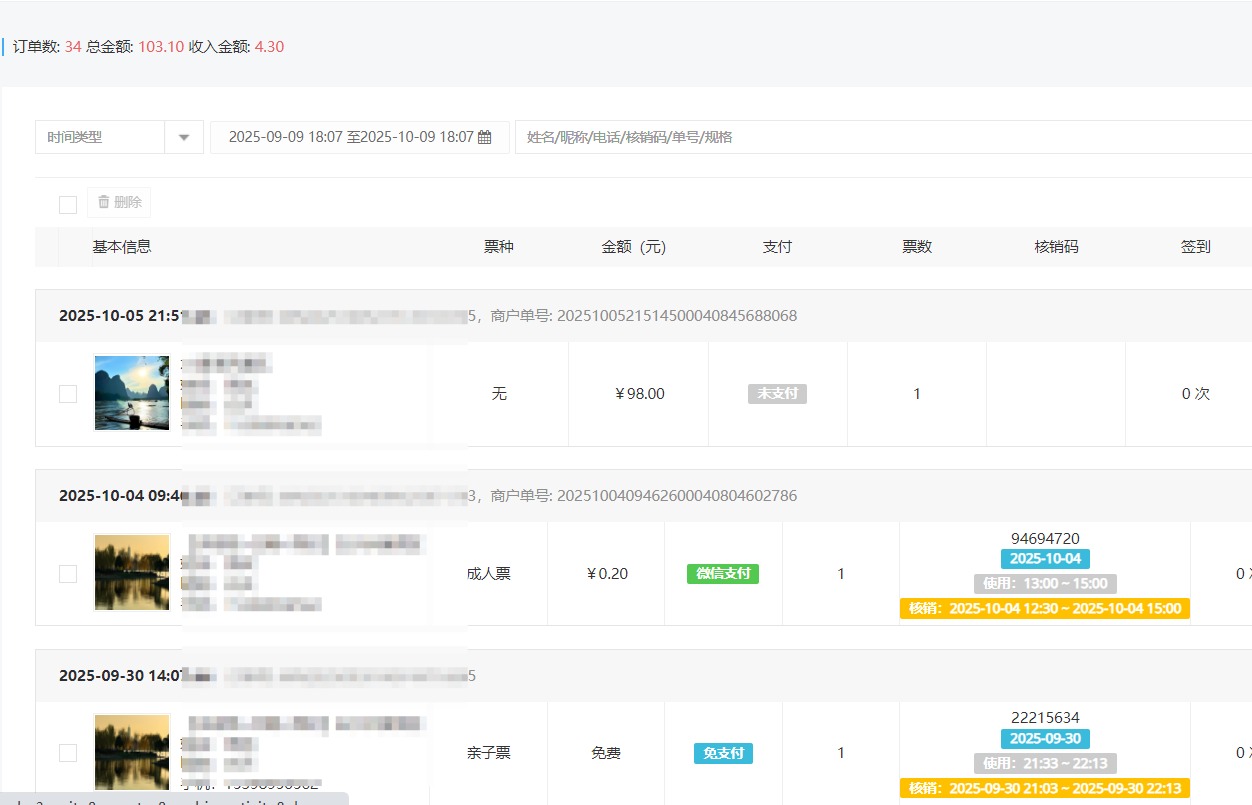Viewport: 1252px width, 805px height.
Task: Click the blue 免支付 badge
Action: point(723,753)
